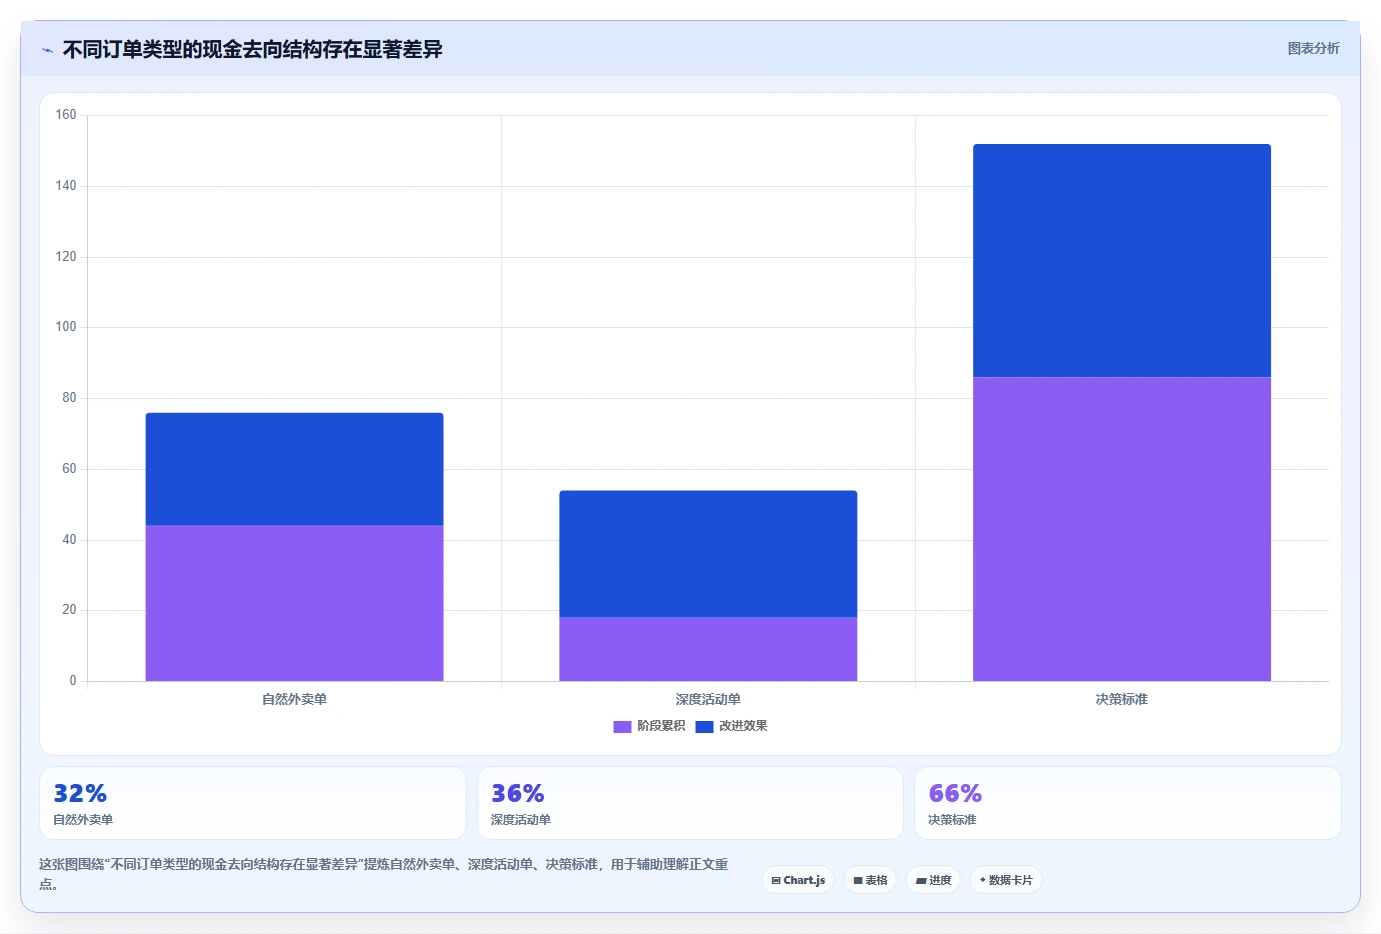
Task: Select the 数据卡片 tag
Action: click(x=1006, y=880)
